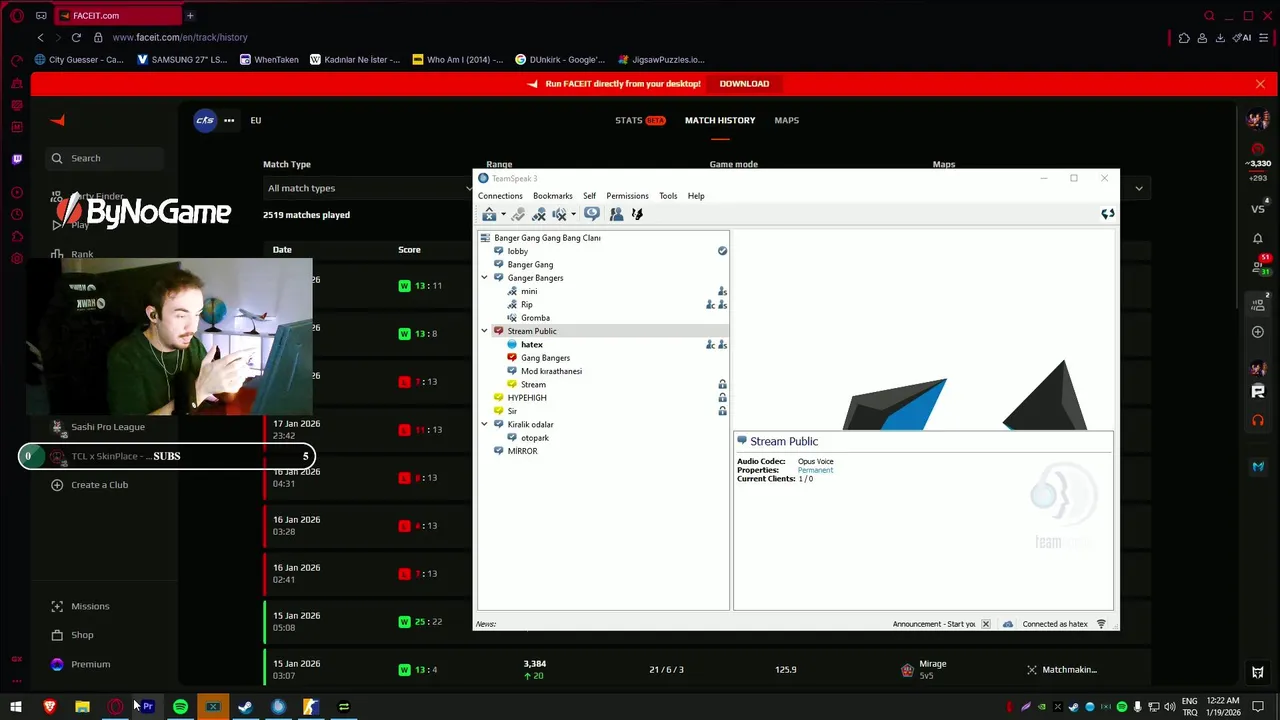Open Connections menu in TeamSpeak
Viewport: 1280px width, 720px height.
(x=500, y=196)
